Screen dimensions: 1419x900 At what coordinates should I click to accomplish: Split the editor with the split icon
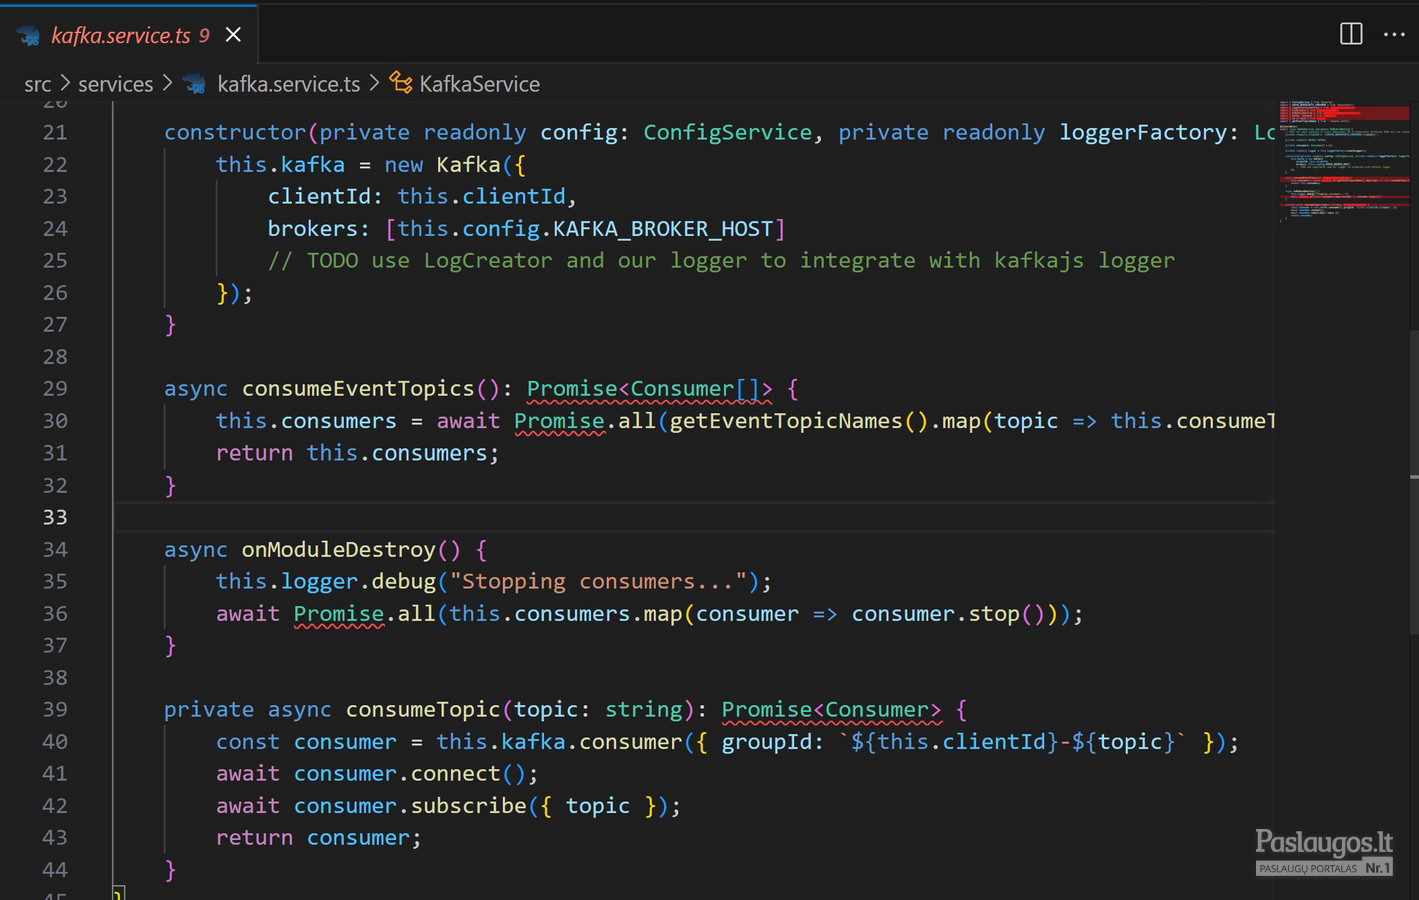click(x=1351, y=34)
